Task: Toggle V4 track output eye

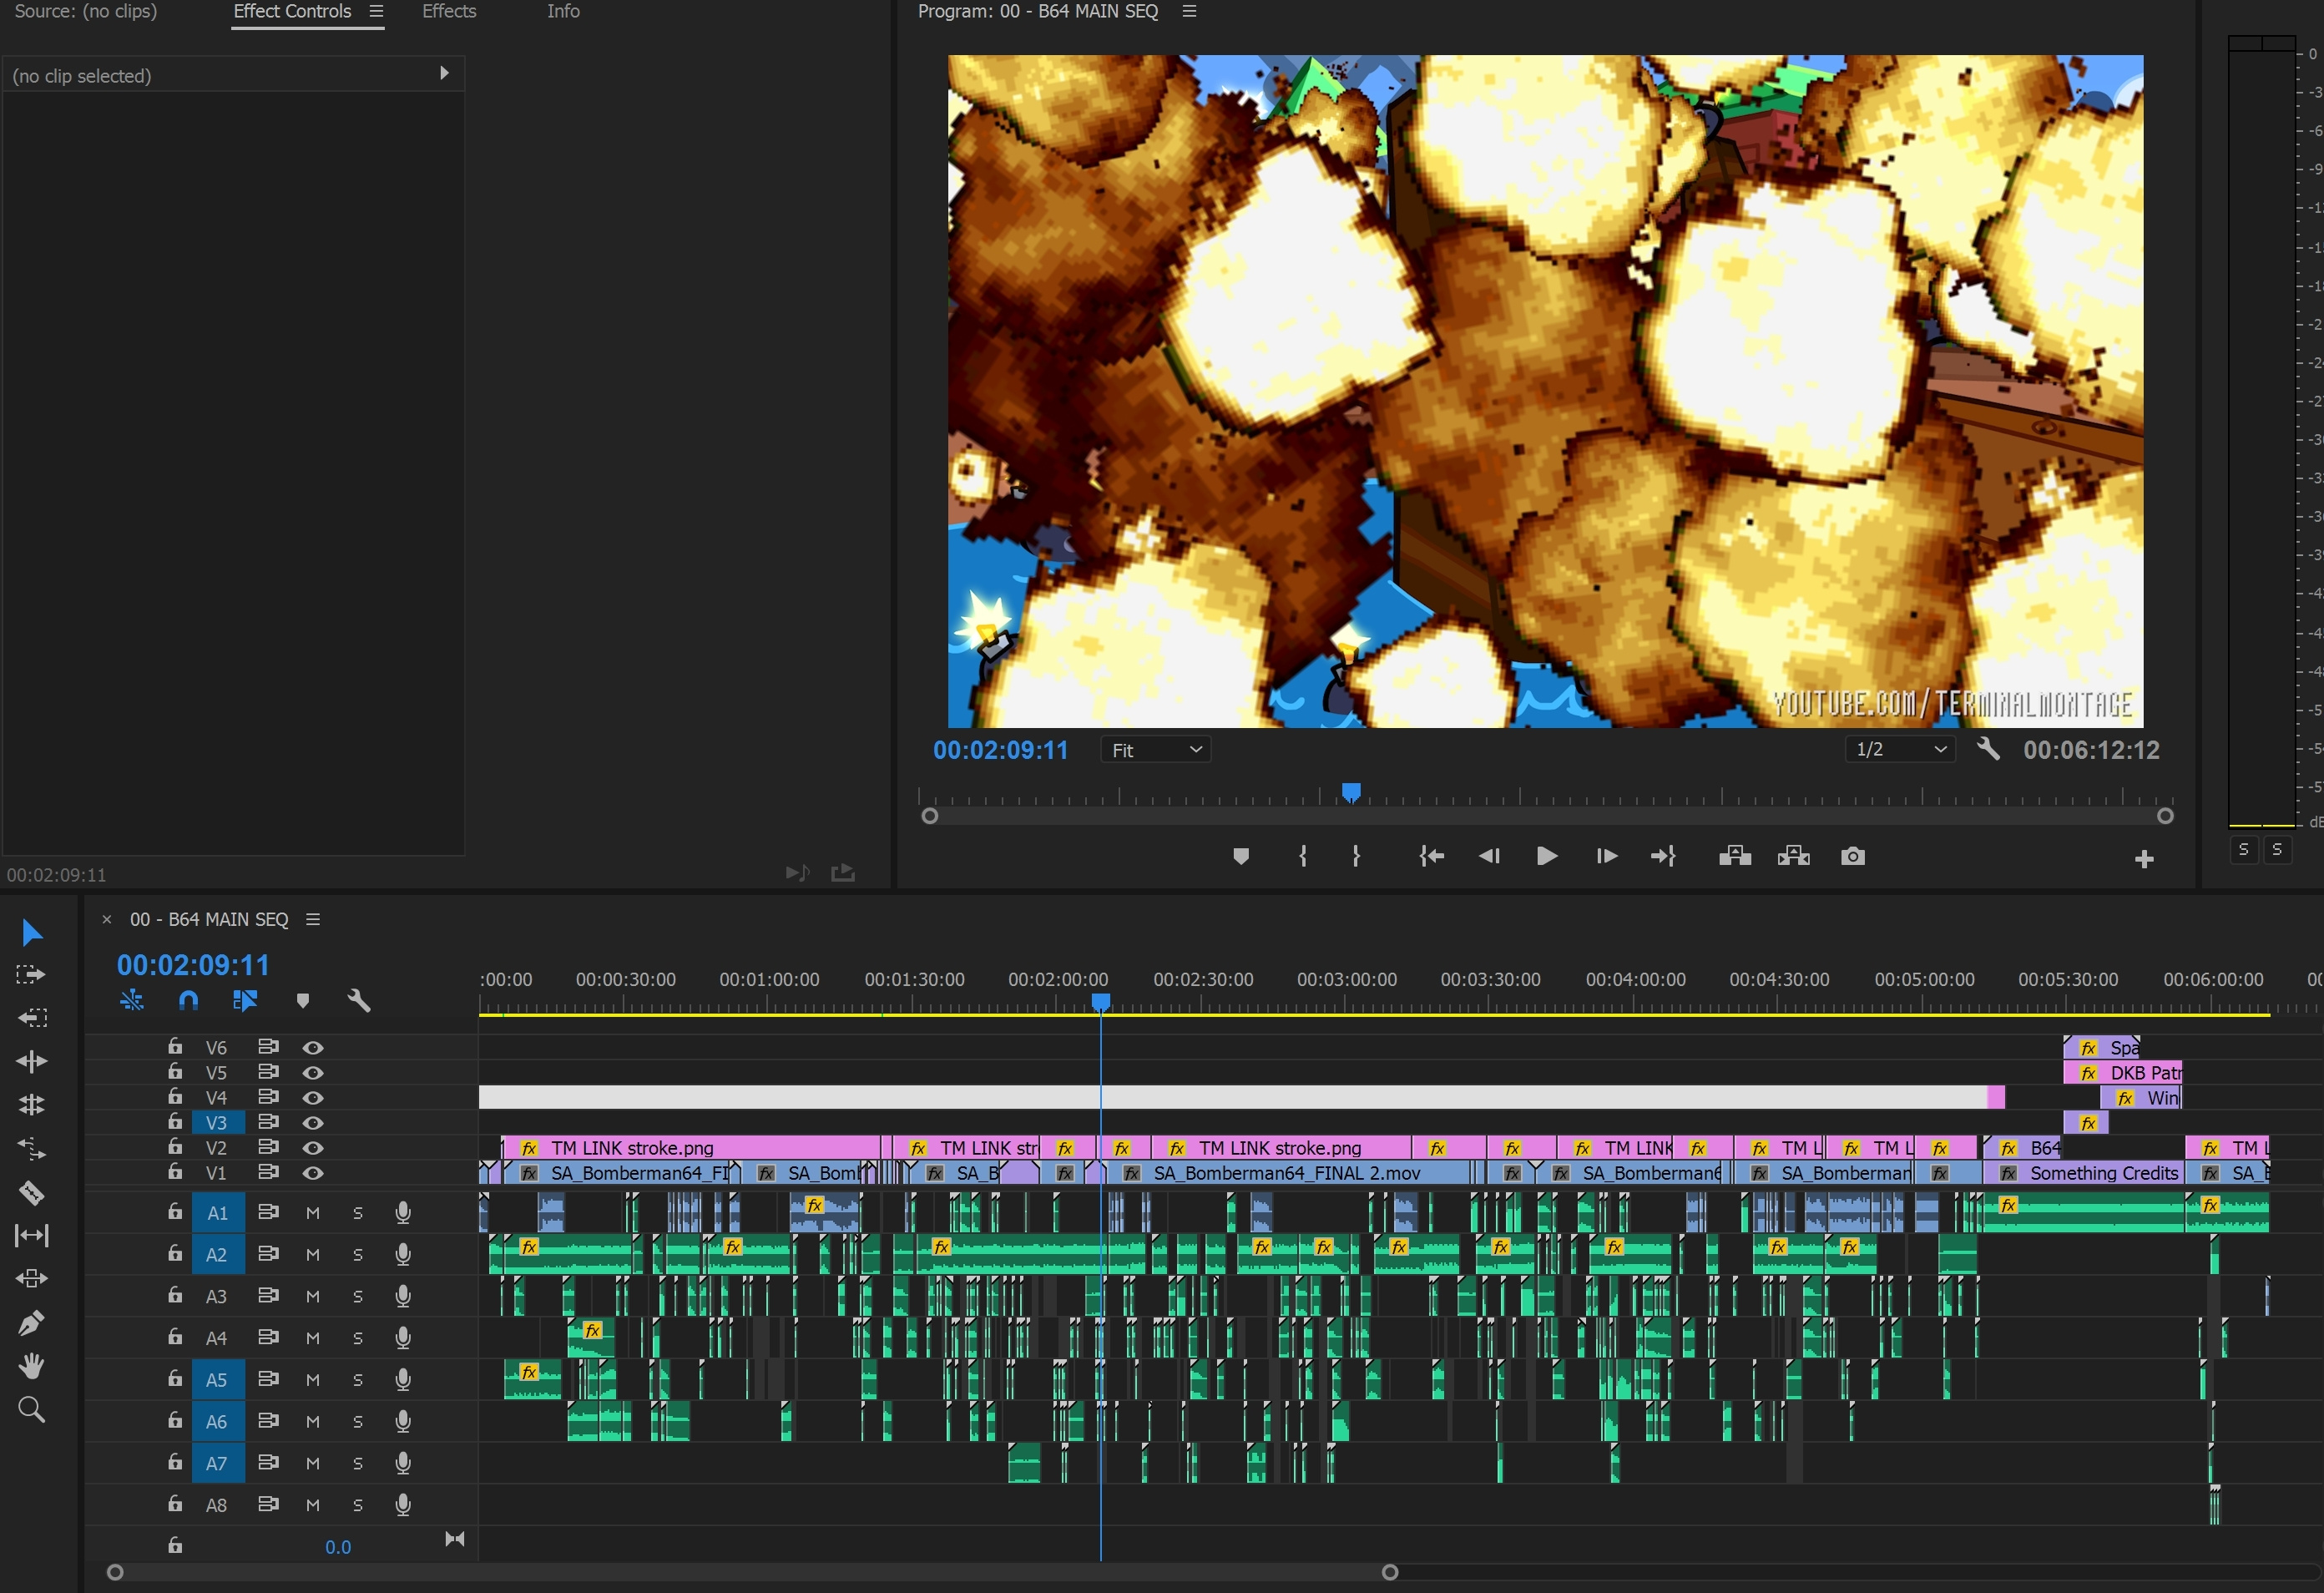Action: pyautogui.click(x=313, y=1097)
